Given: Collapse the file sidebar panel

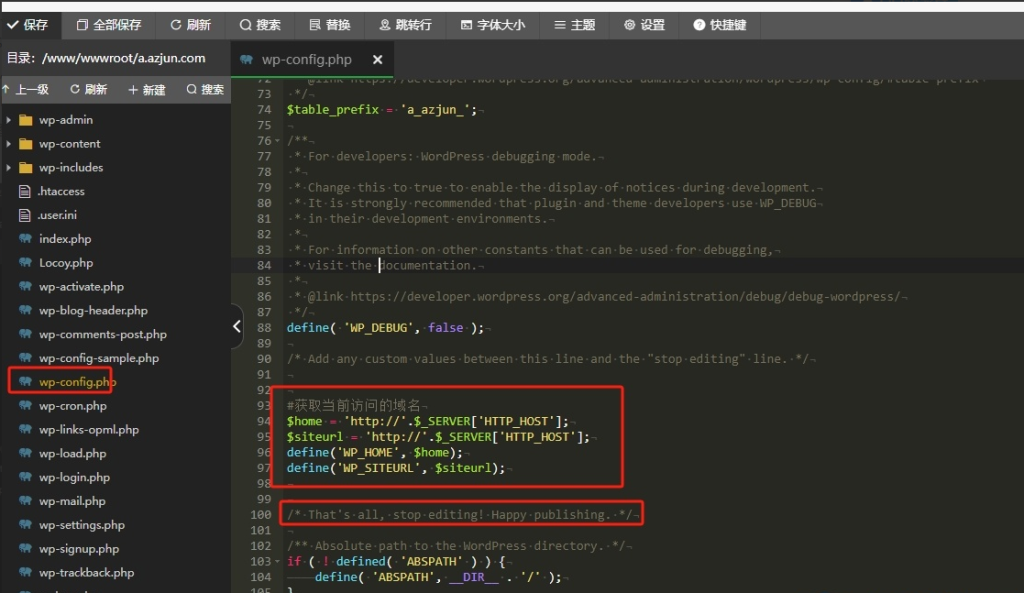Looking at the screenshot, I should pos(237,326).
